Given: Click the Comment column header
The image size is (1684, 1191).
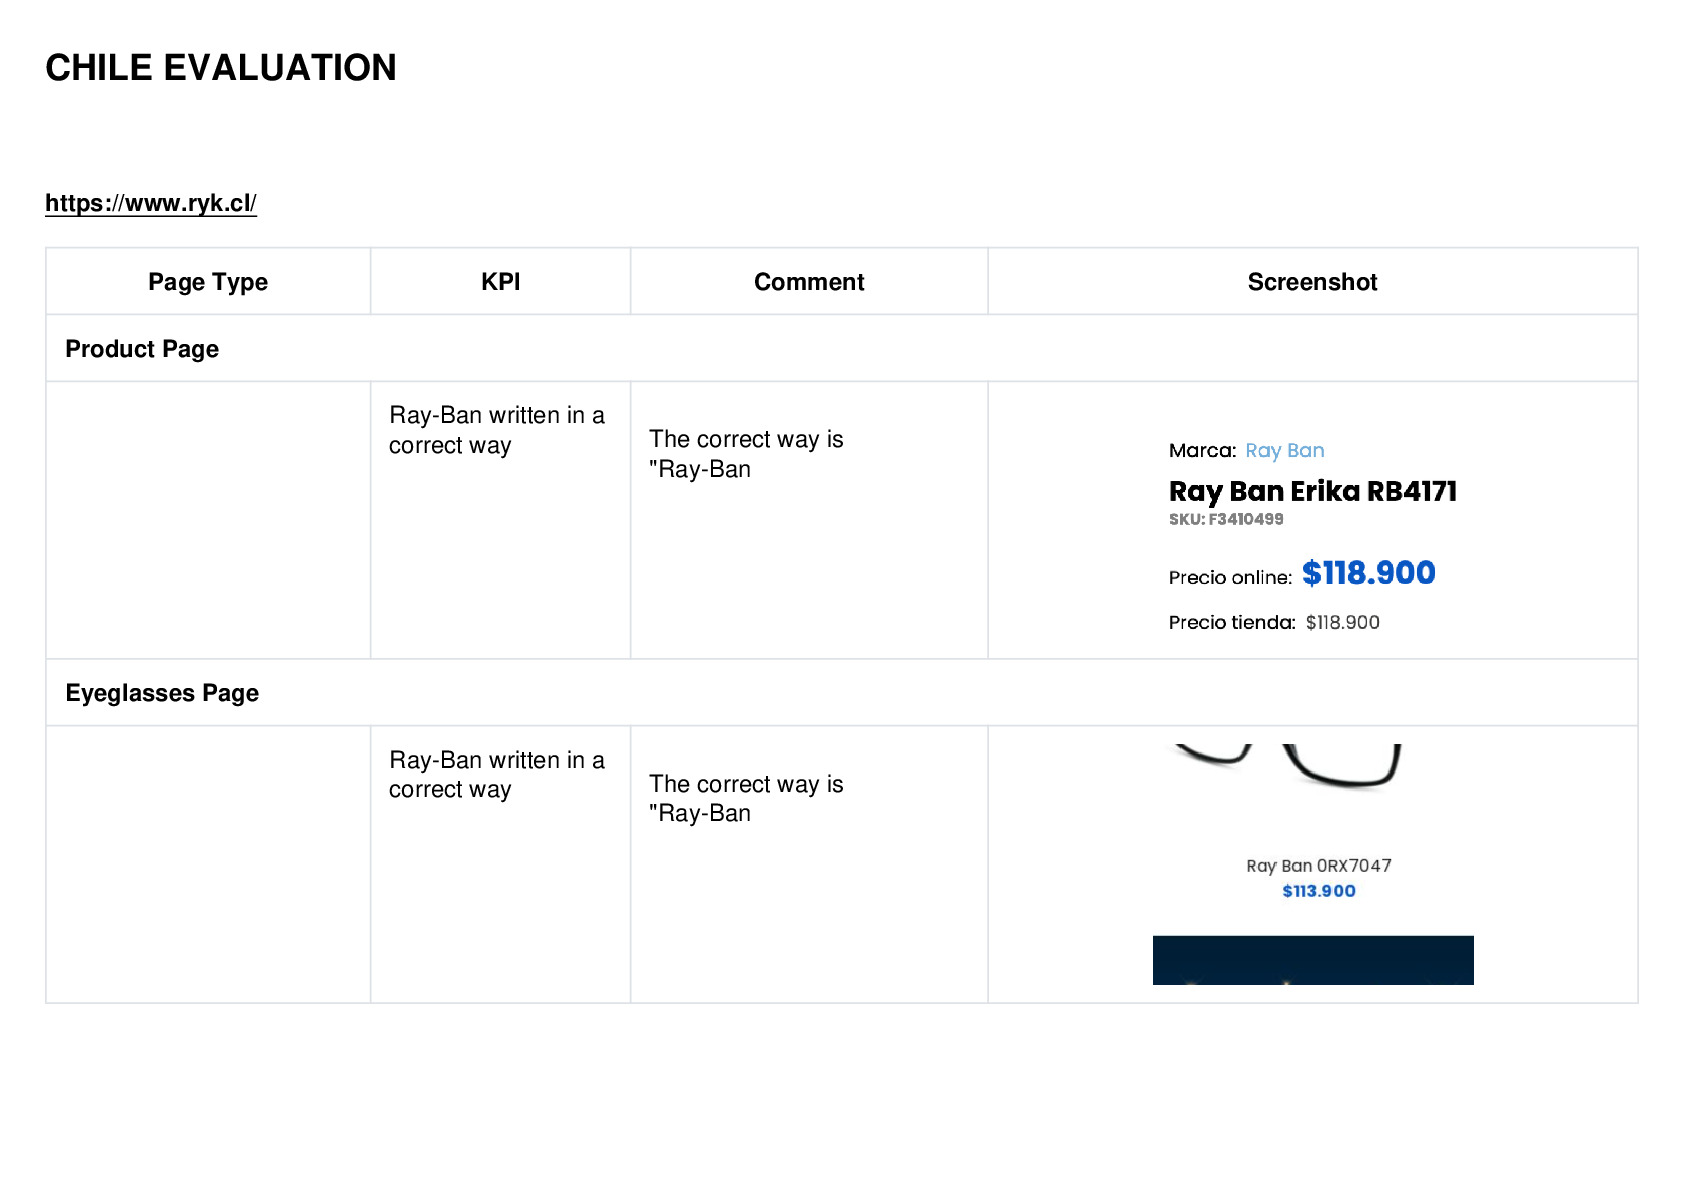Looking at the screenshot, I should [809, 282].
